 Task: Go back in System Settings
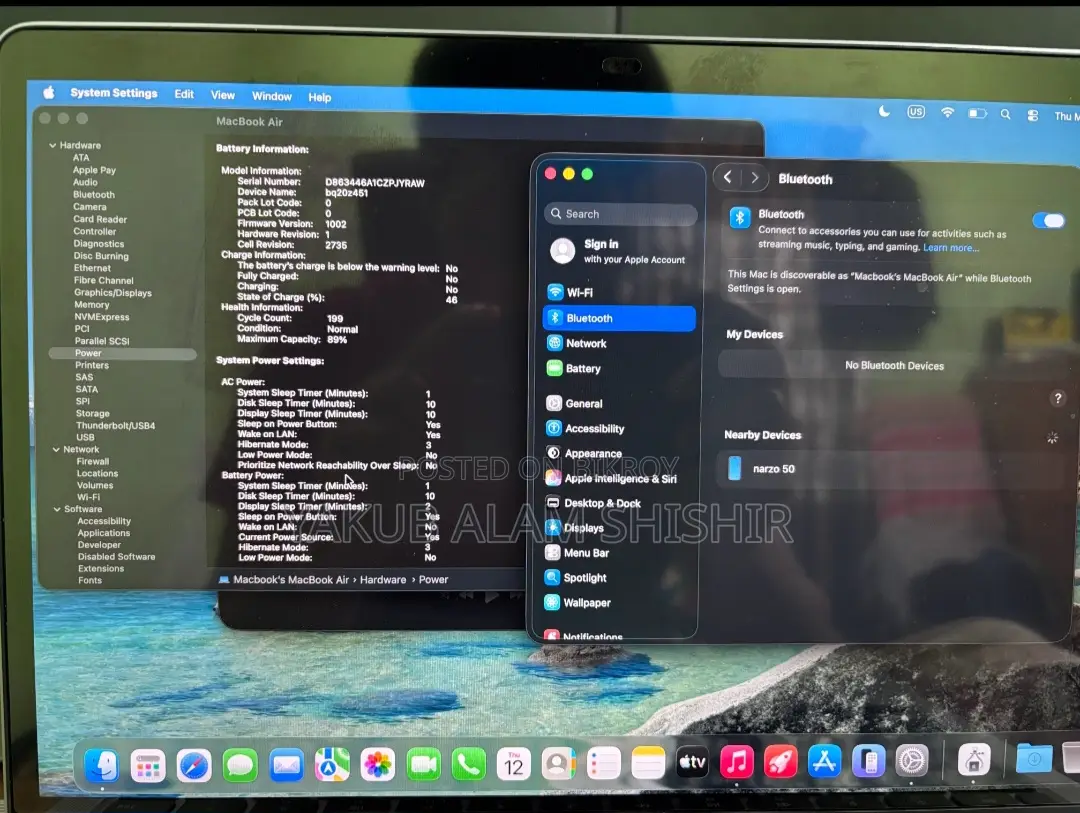(727, 178)
